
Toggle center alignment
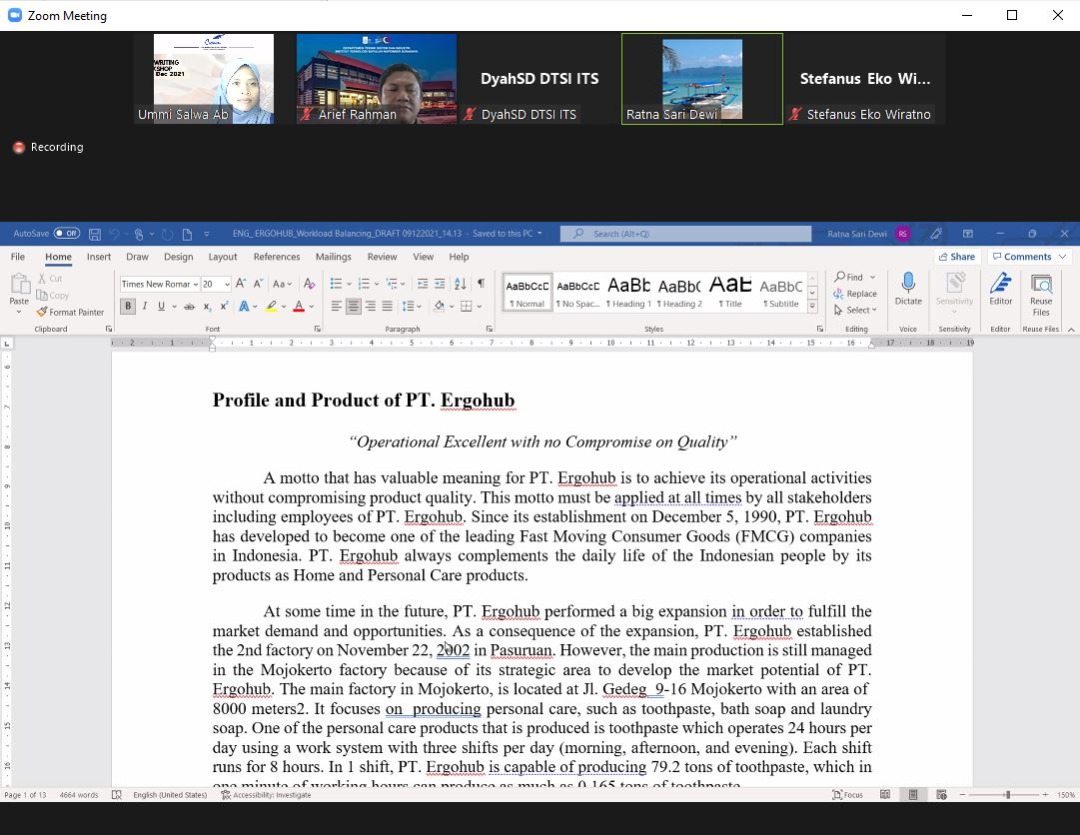point(353,307)
